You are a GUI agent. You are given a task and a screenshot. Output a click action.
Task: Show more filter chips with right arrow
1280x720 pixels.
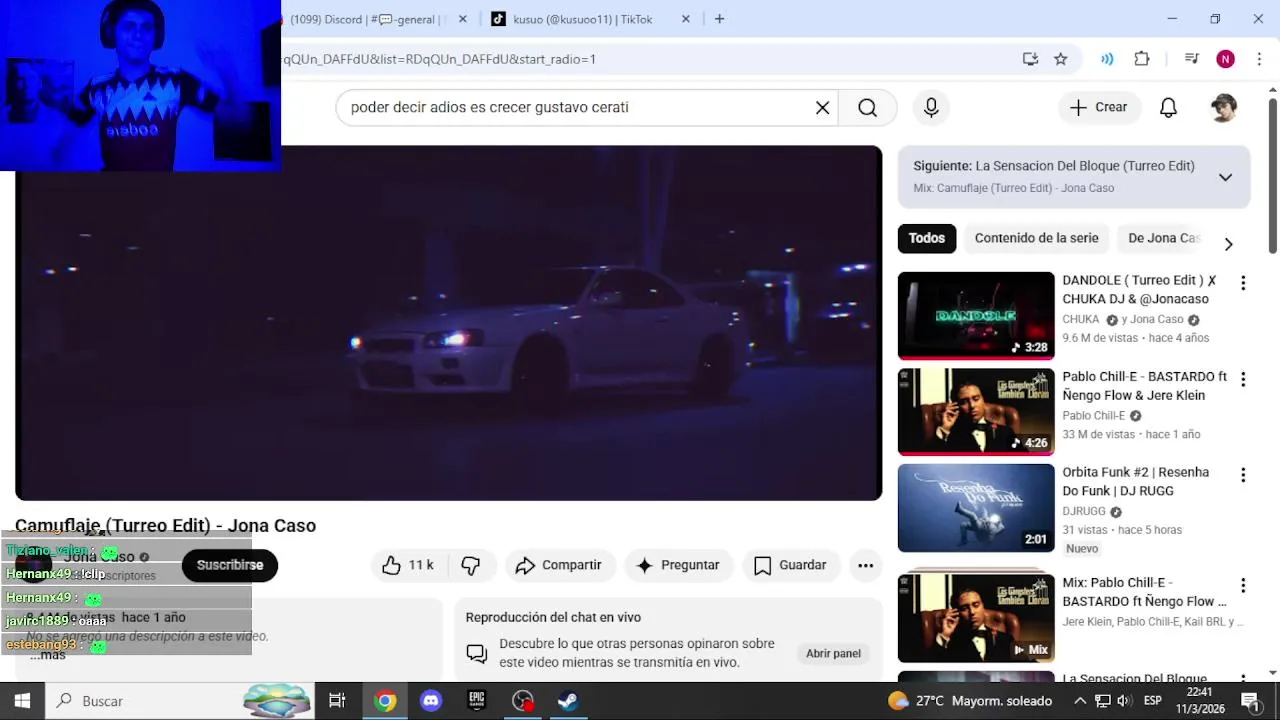[x=1228, y=244]
